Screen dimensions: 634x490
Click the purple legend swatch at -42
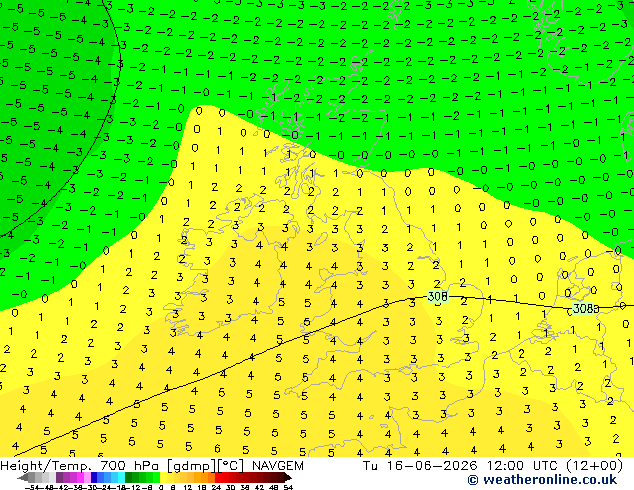59,477
